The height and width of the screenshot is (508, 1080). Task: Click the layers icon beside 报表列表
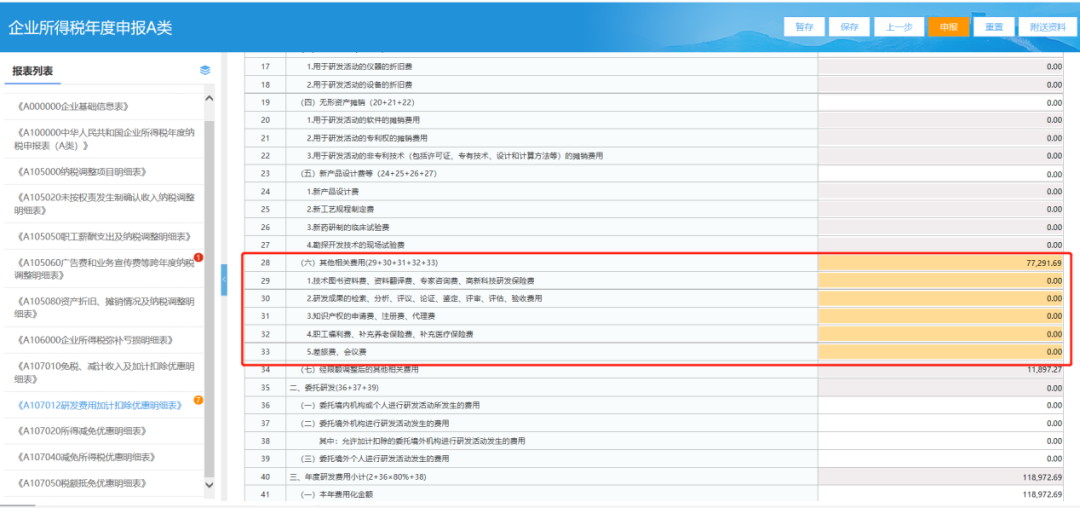(x=205, y=70)
